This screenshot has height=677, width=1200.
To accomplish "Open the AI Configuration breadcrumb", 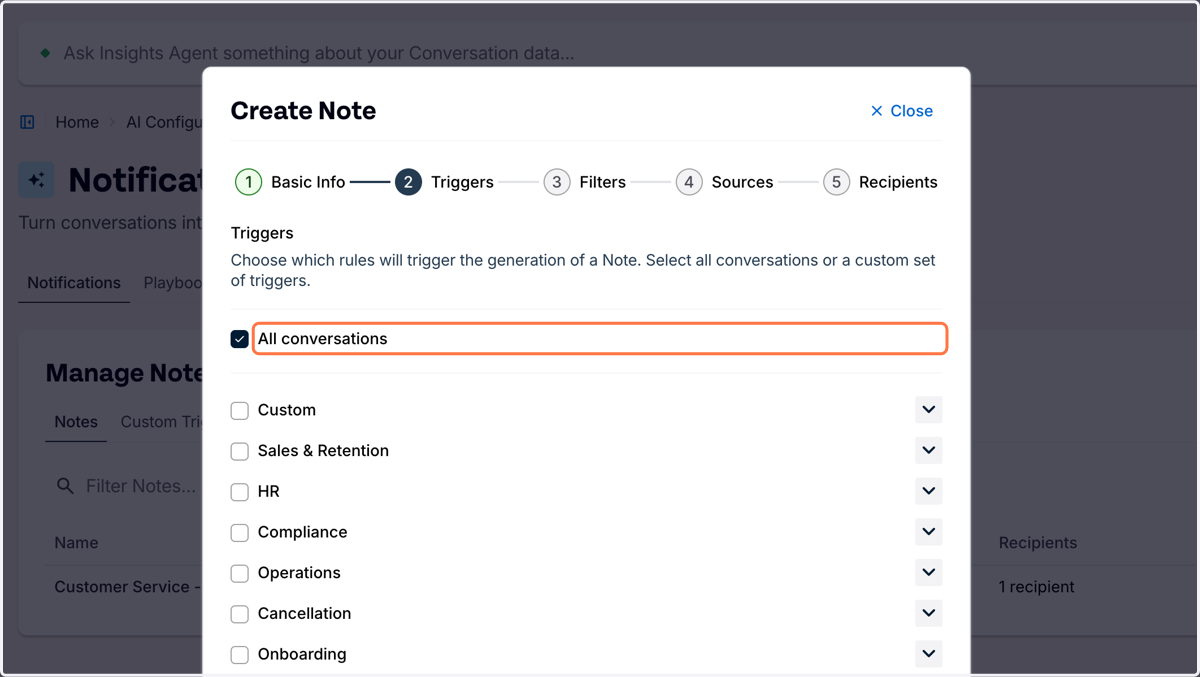I will point(164,122).
